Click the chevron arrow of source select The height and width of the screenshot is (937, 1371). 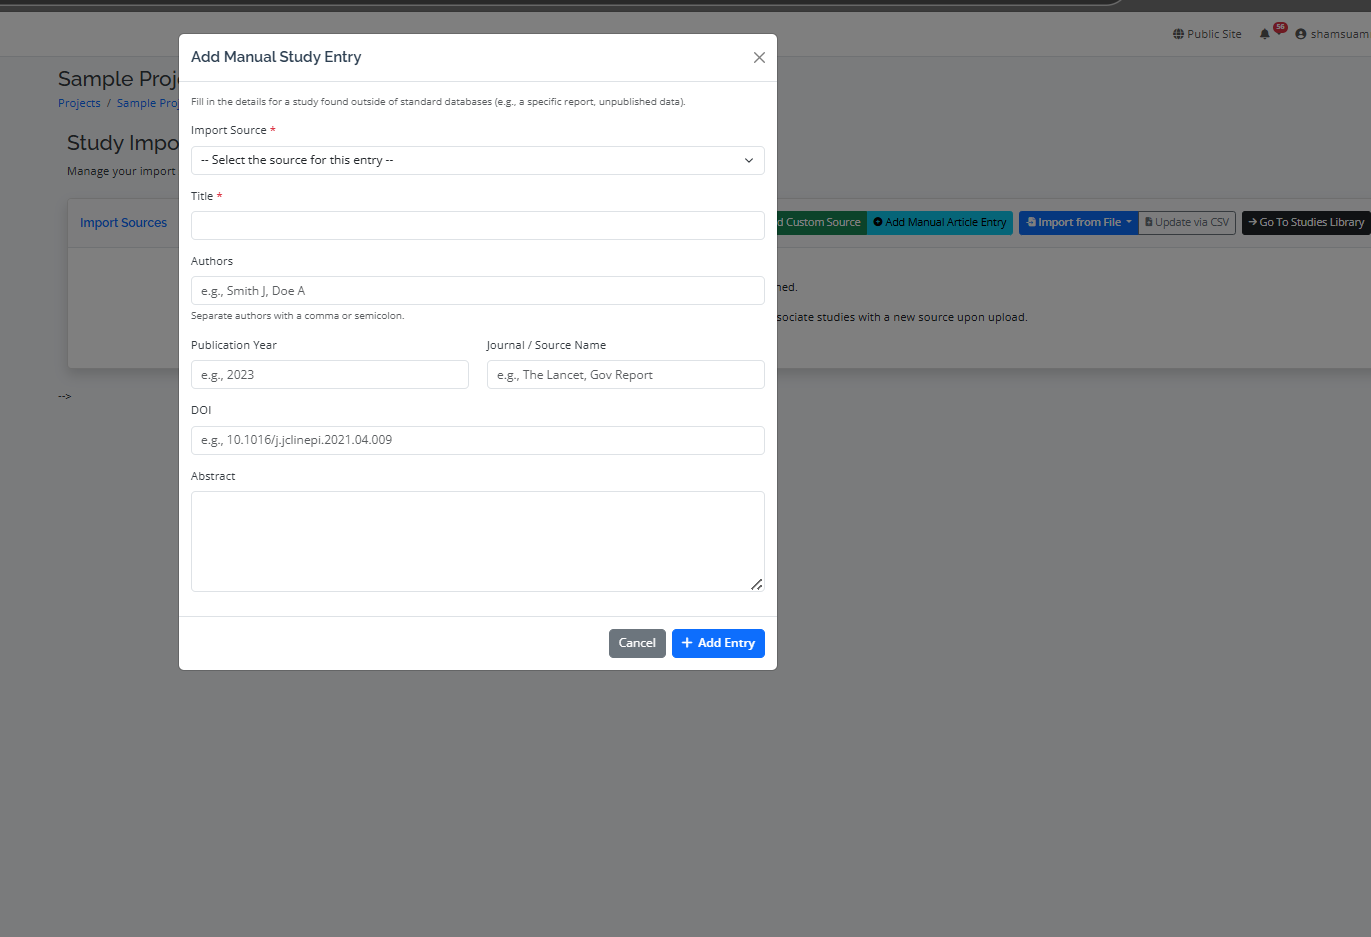[748, 160]
